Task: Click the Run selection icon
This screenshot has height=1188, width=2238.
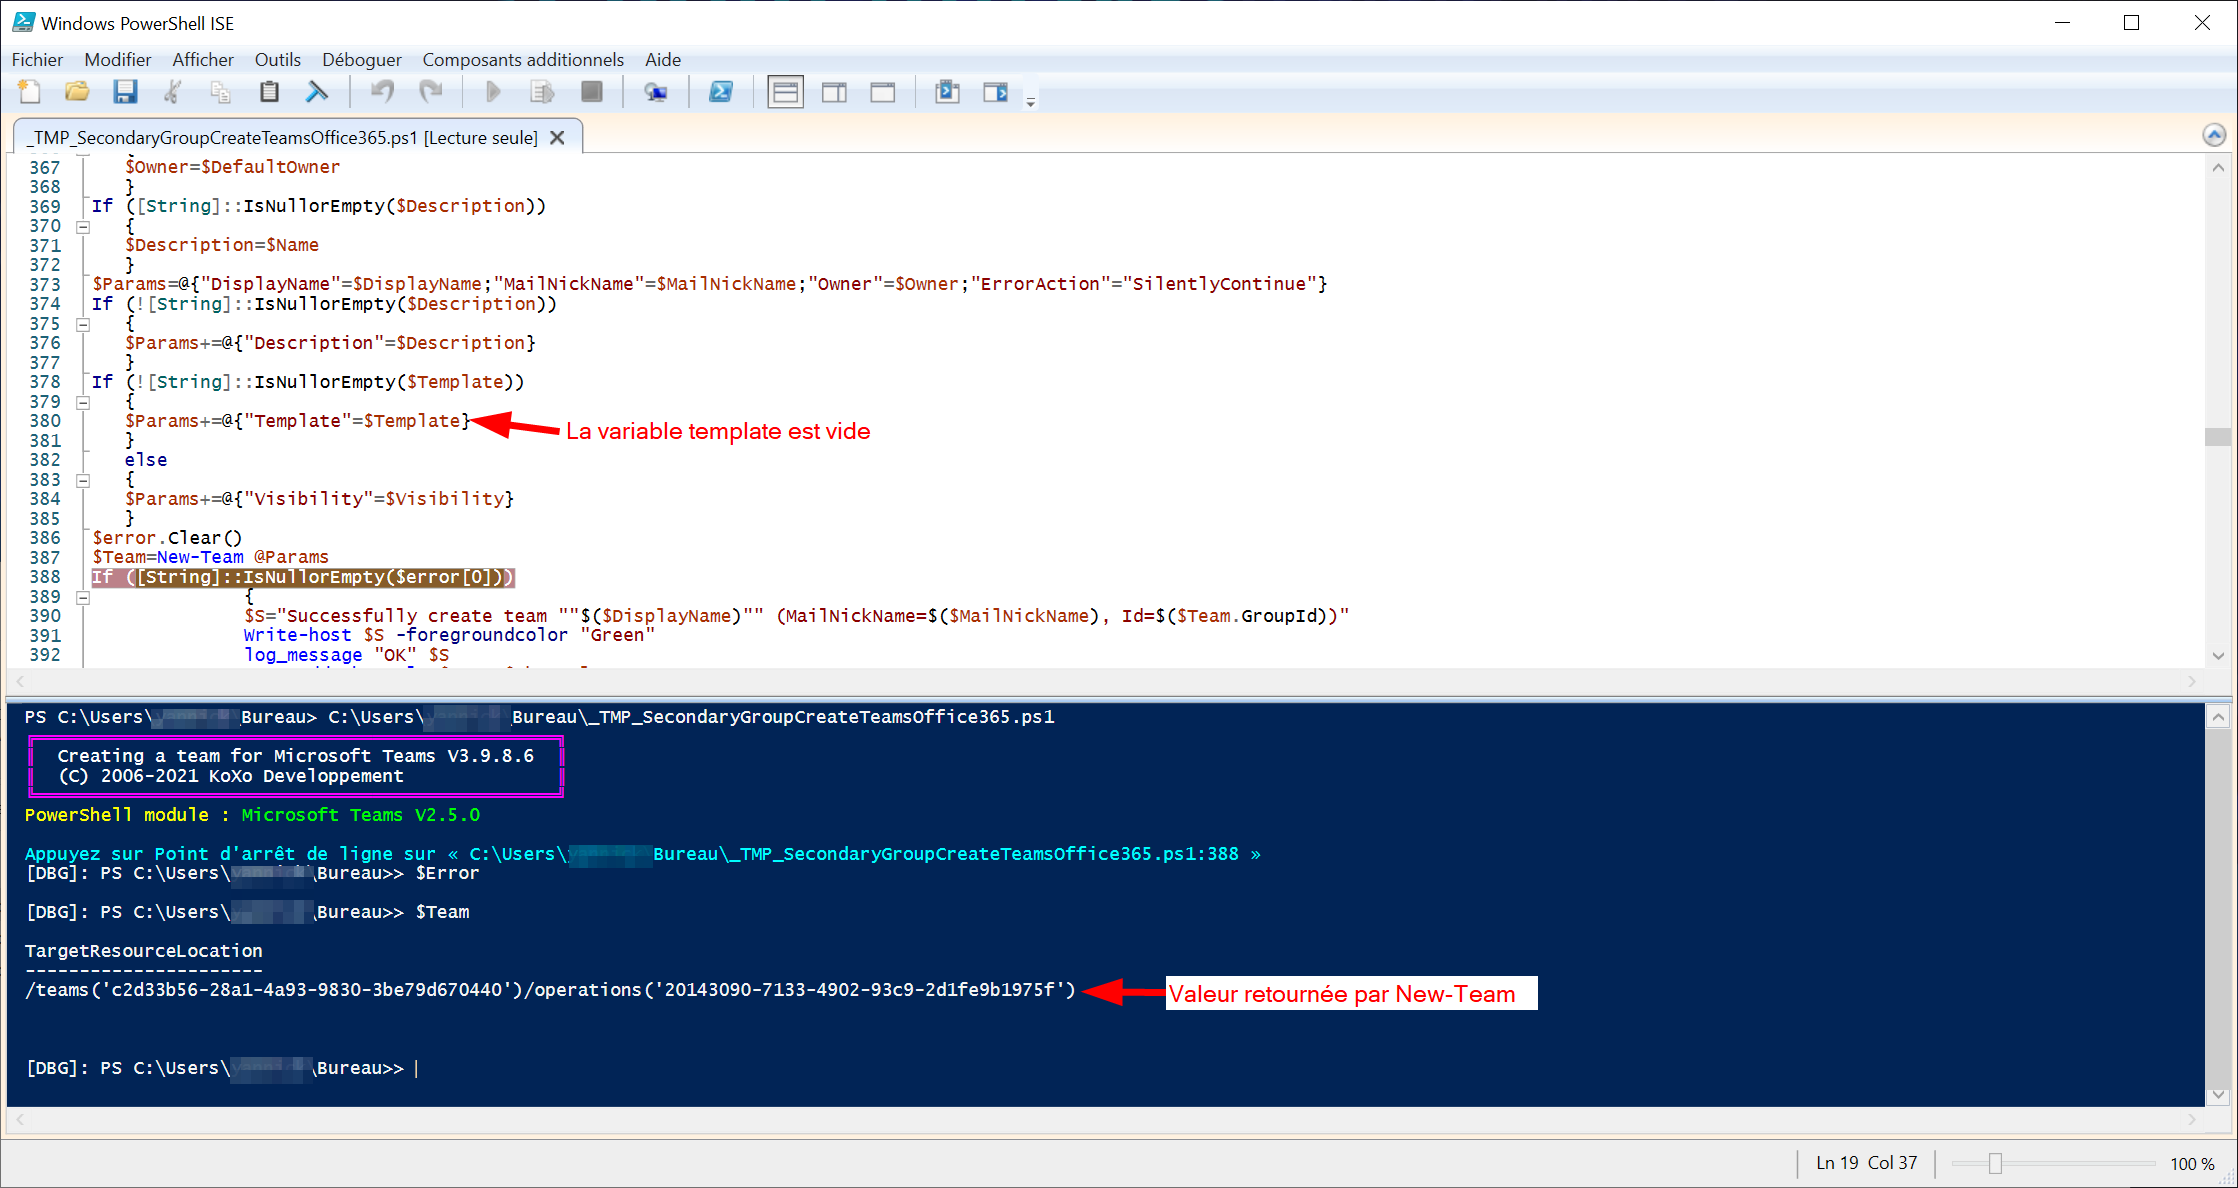Action: coord(542,92)
